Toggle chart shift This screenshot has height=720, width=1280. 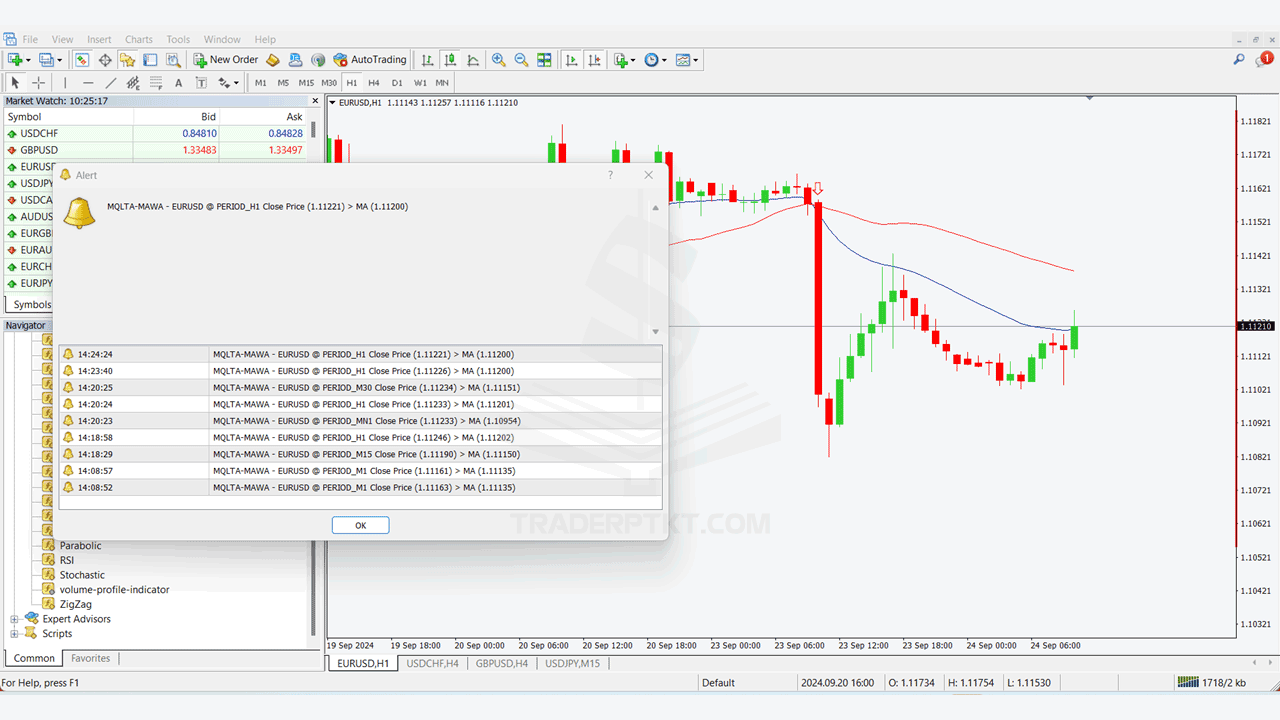[x=594, y=60]
